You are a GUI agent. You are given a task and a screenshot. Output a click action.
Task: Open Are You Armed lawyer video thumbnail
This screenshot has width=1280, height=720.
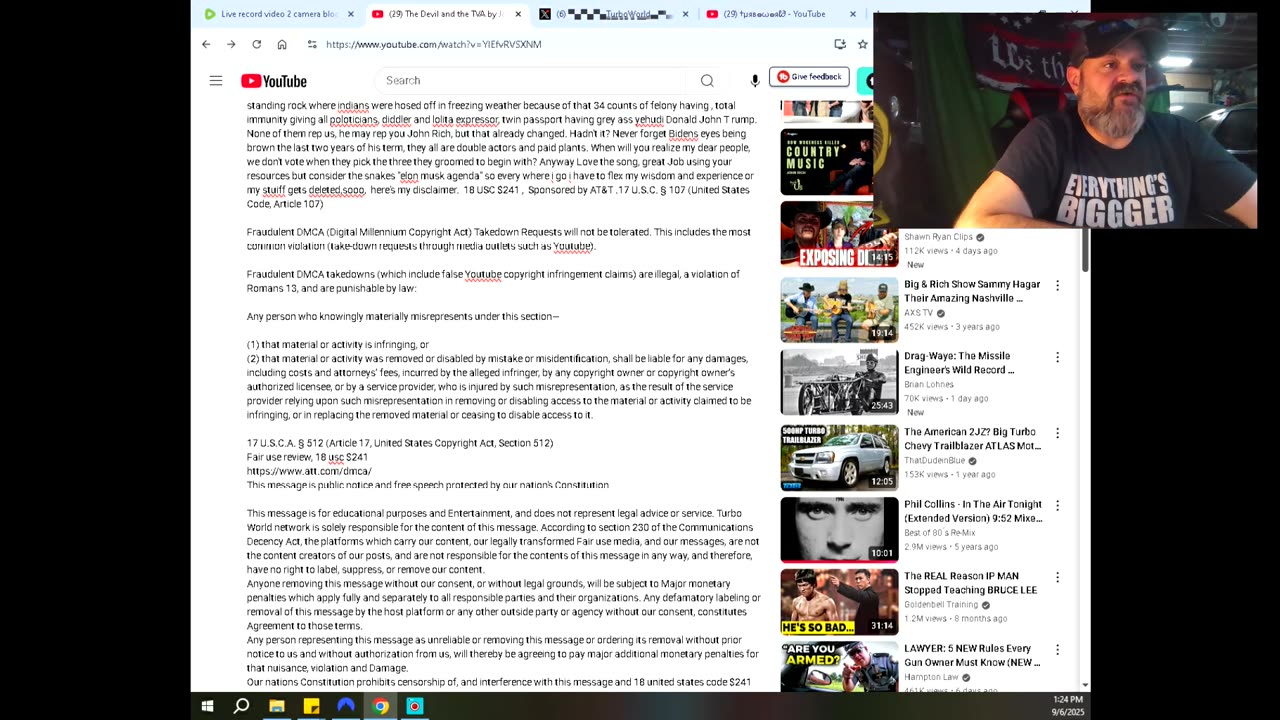(x=839, y=666)
